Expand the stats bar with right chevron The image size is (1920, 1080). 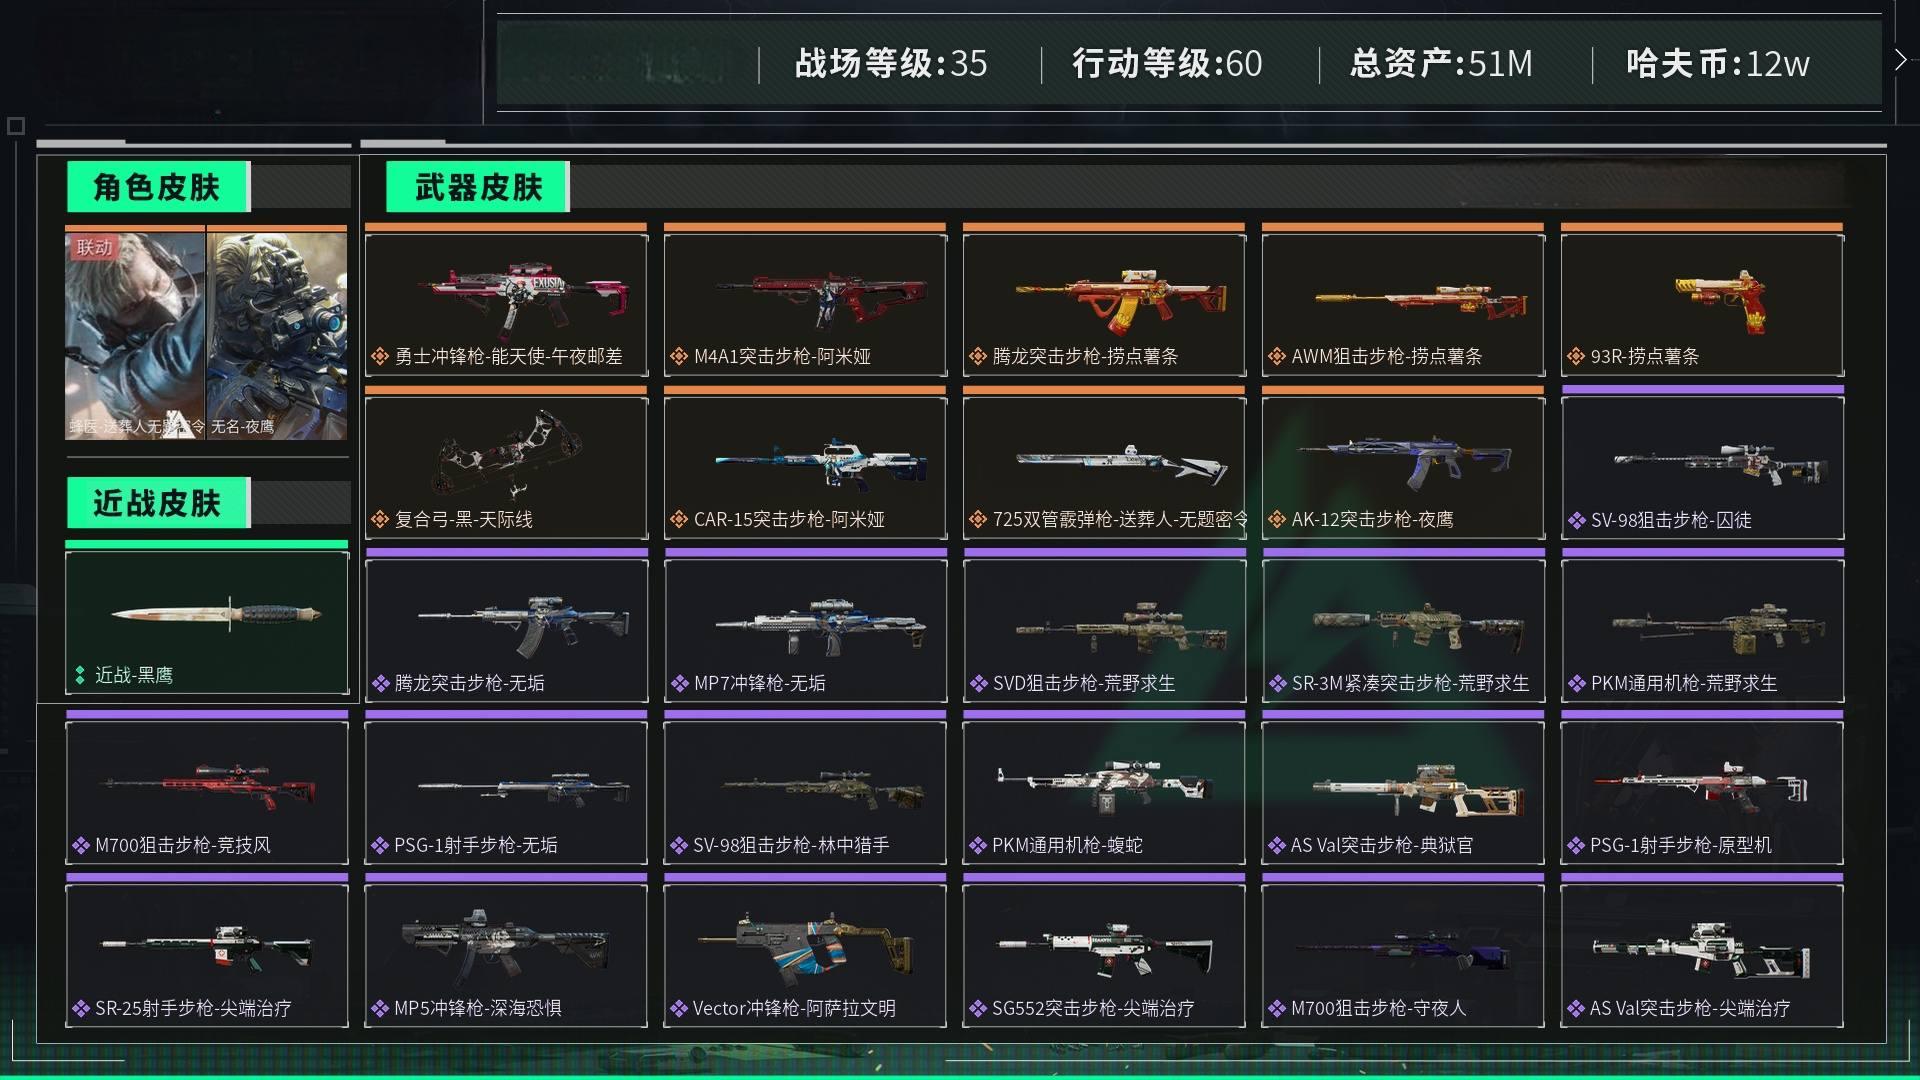(x=1900, y=61)
